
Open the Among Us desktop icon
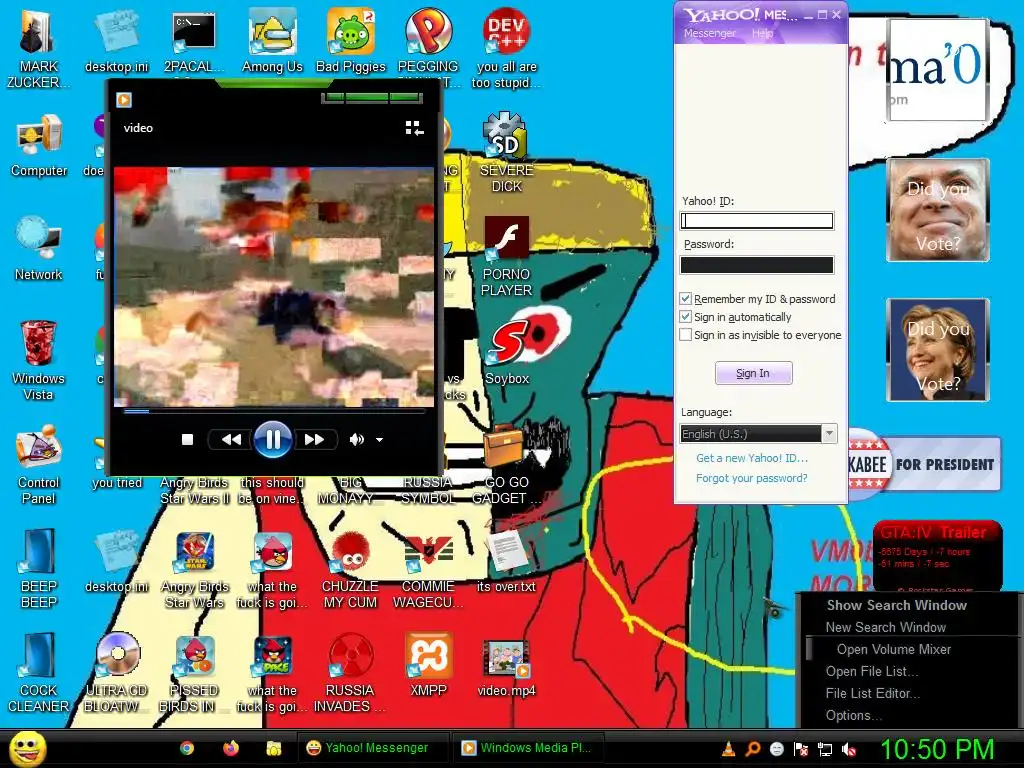pyautogui.click(x=272, y=40)
